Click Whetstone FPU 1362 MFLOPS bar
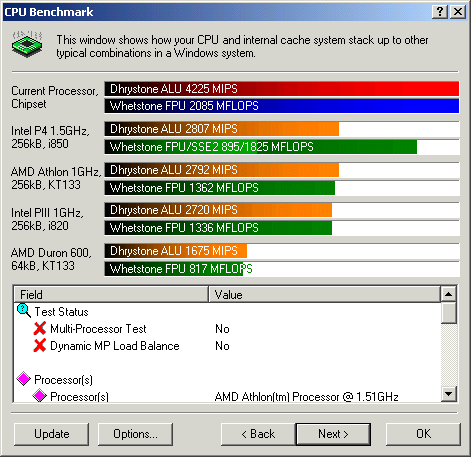 pos(220,188)
